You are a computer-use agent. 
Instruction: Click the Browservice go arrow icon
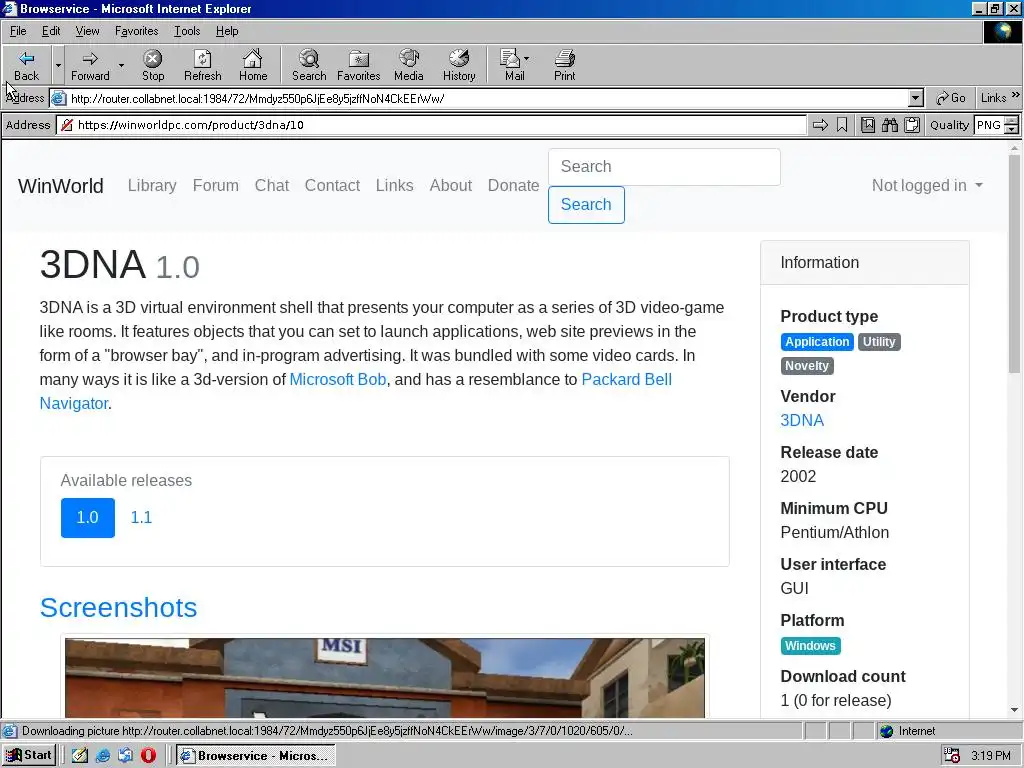820,125
